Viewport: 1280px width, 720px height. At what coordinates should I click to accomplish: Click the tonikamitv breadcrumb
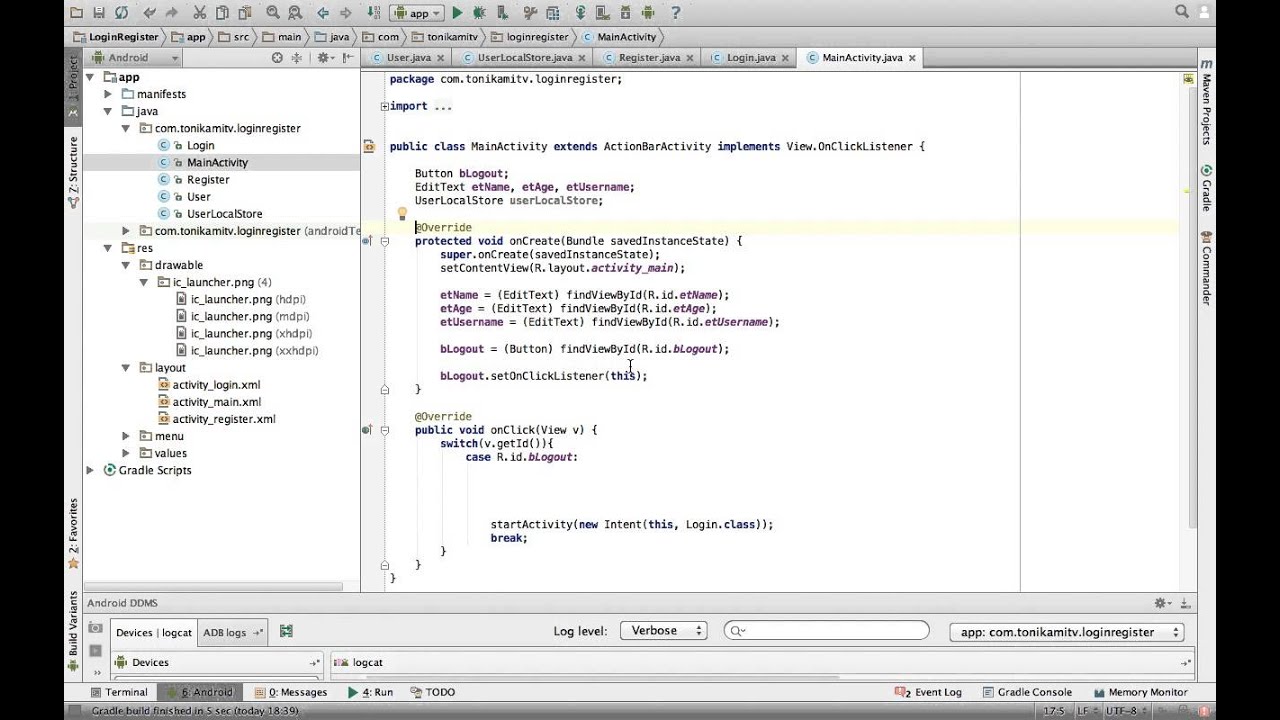tap(445, 37)
